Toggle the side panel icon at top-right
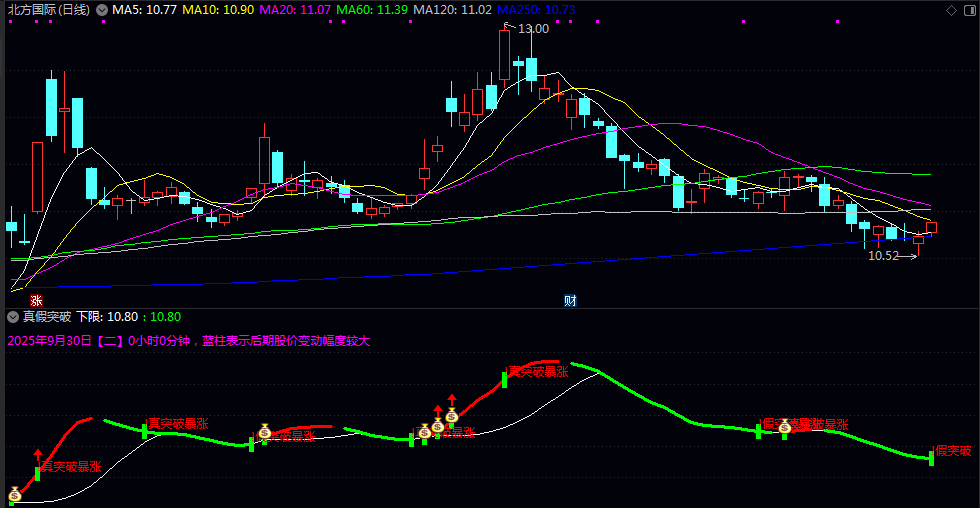This screenshot has width=980, height=508. tap(969, 10)
